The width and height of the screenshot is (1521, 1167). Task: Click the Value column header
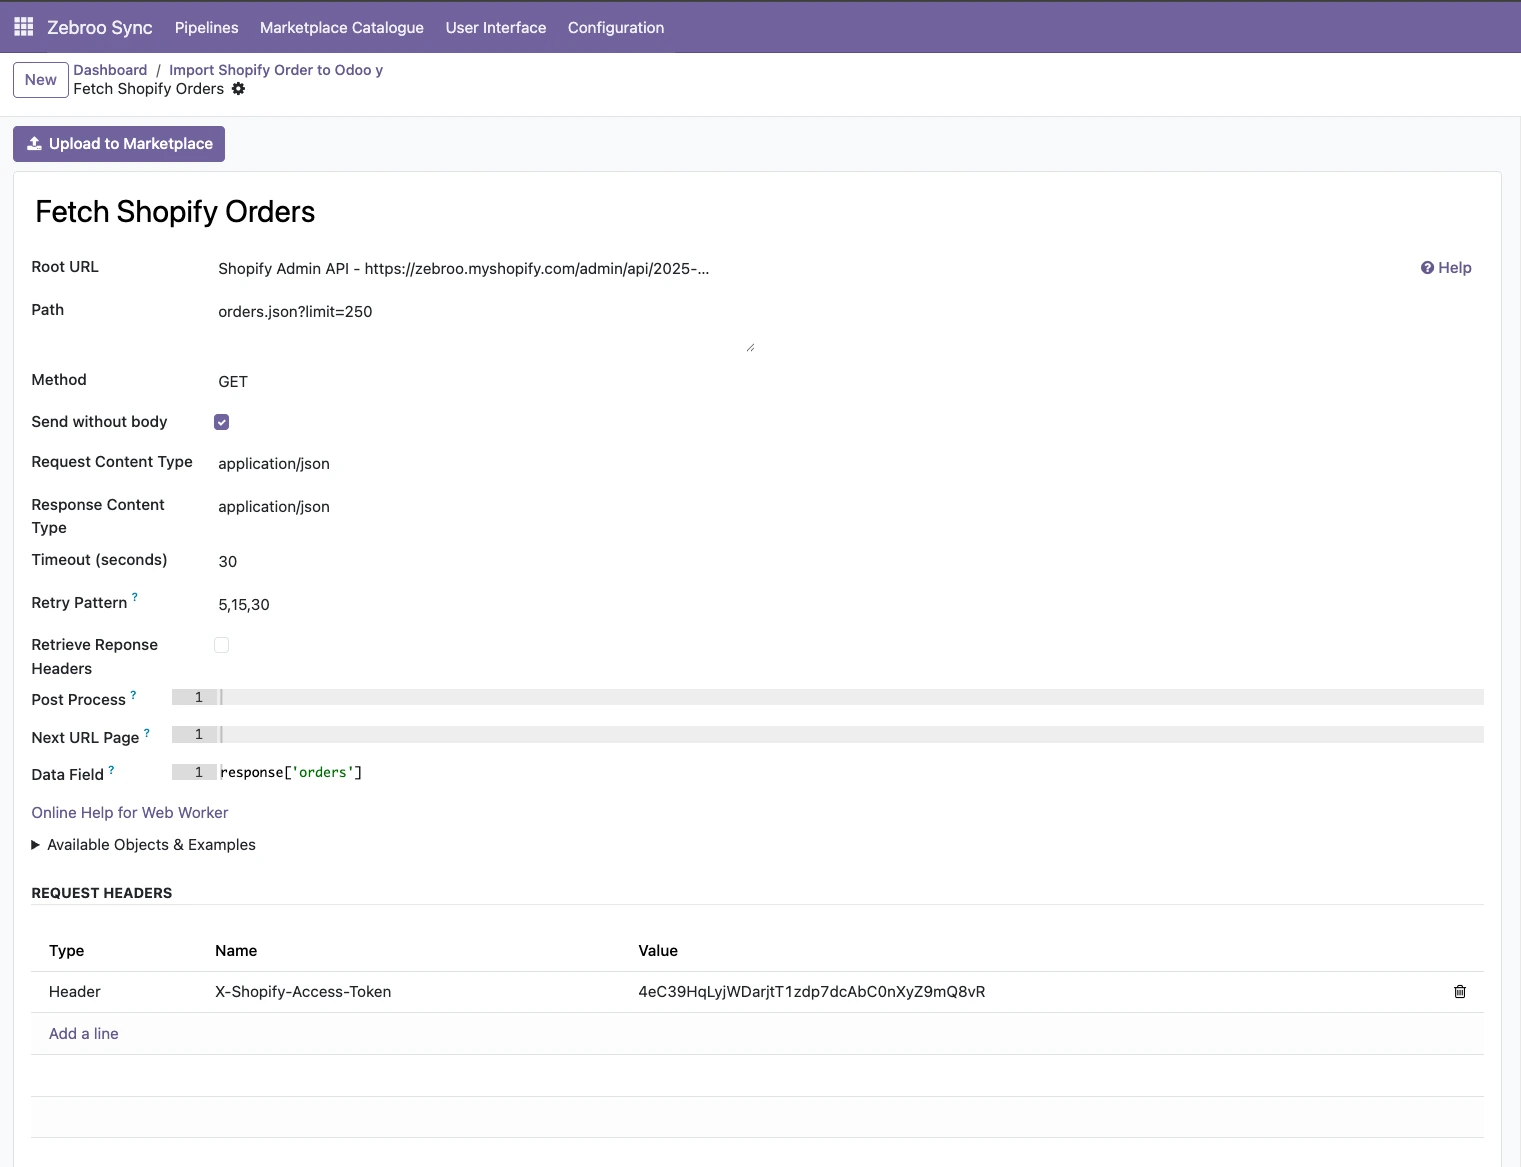pyautogui.click(x=658, y=951)
